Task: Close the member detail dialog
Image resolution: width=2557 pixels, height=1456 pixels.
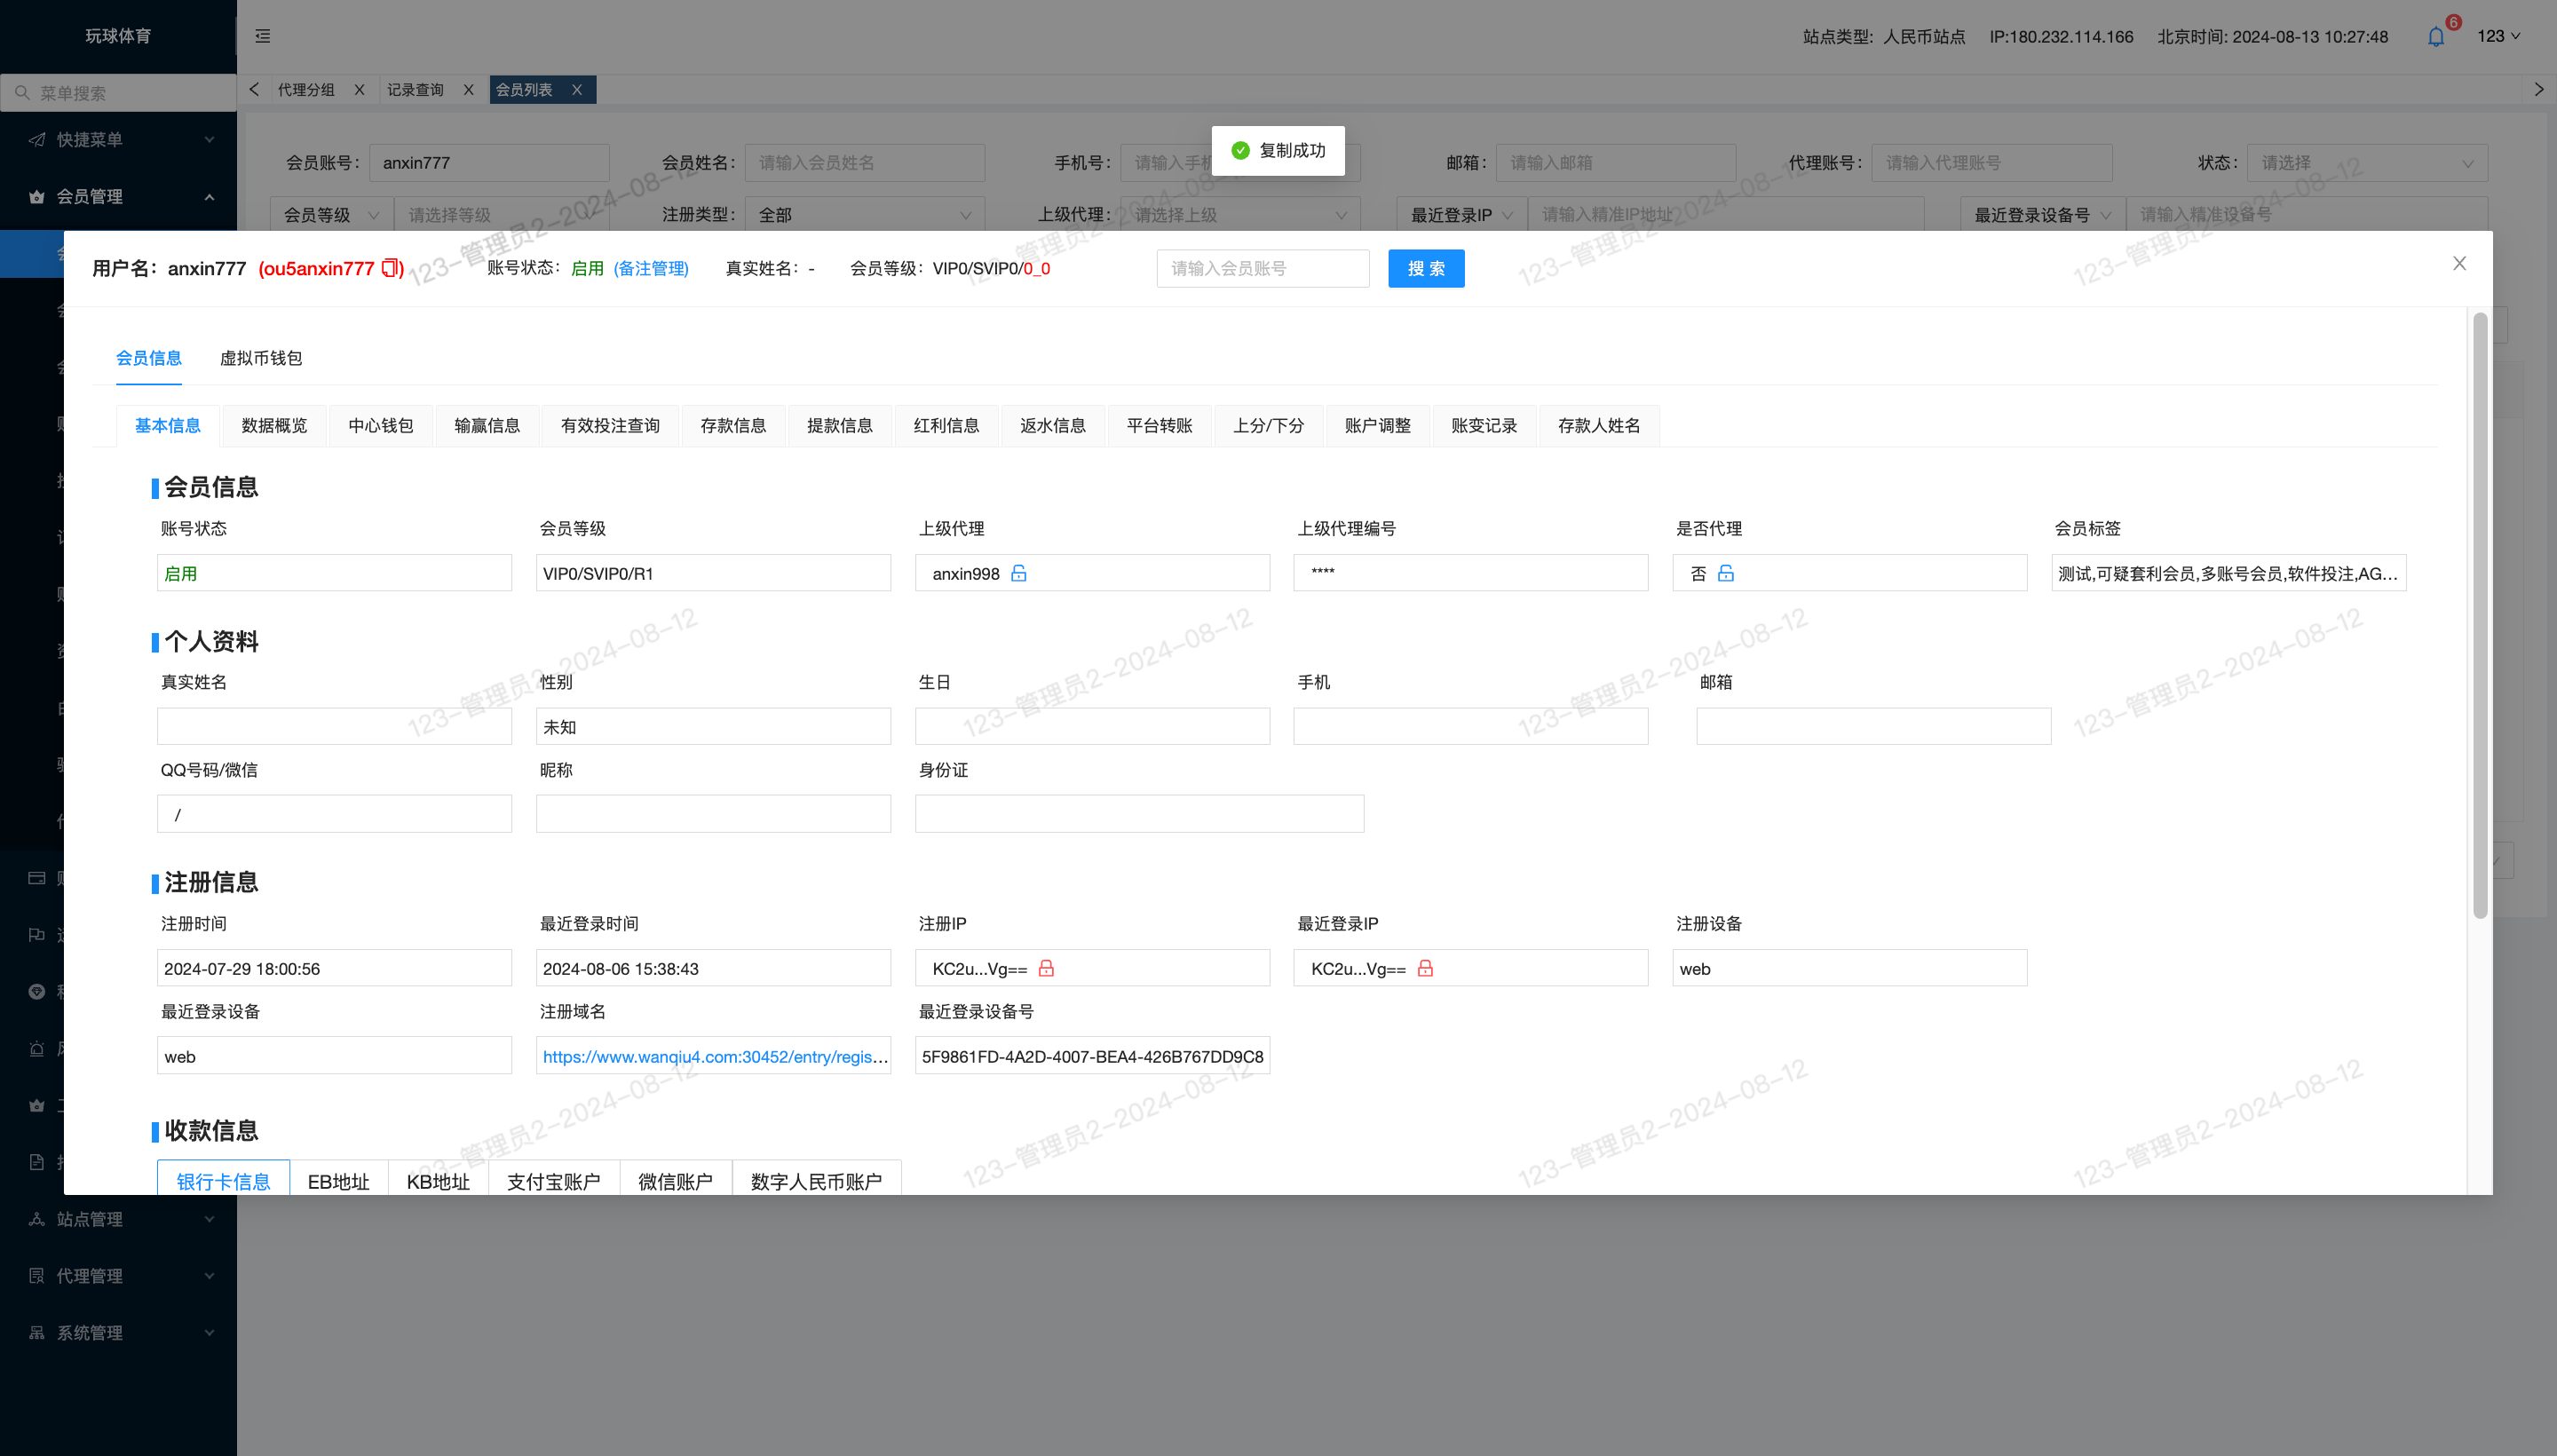Action: [2459, 263]
